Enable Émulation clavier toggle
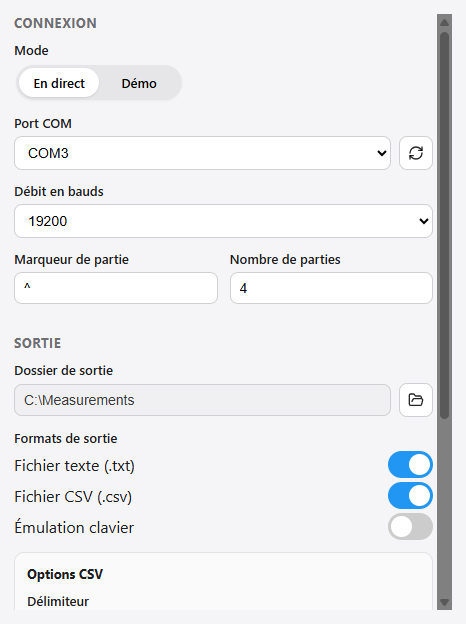This screenshot has width=466, height=624. [410, 526]
